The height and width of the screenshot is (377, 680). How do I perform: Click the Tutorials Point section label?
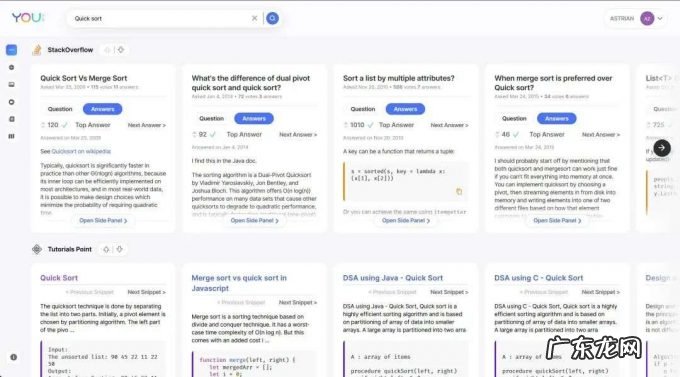point(69,249)
